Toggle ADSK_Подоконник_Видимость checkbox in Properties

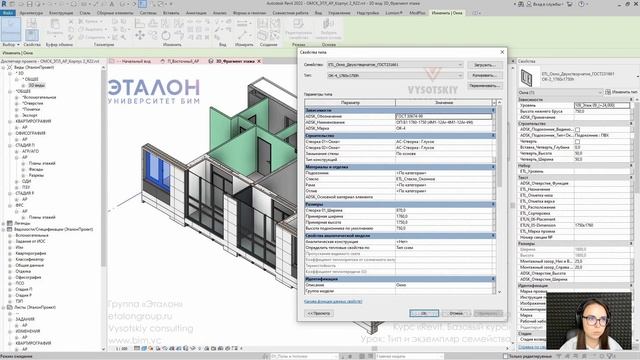(x=577, y=129)
